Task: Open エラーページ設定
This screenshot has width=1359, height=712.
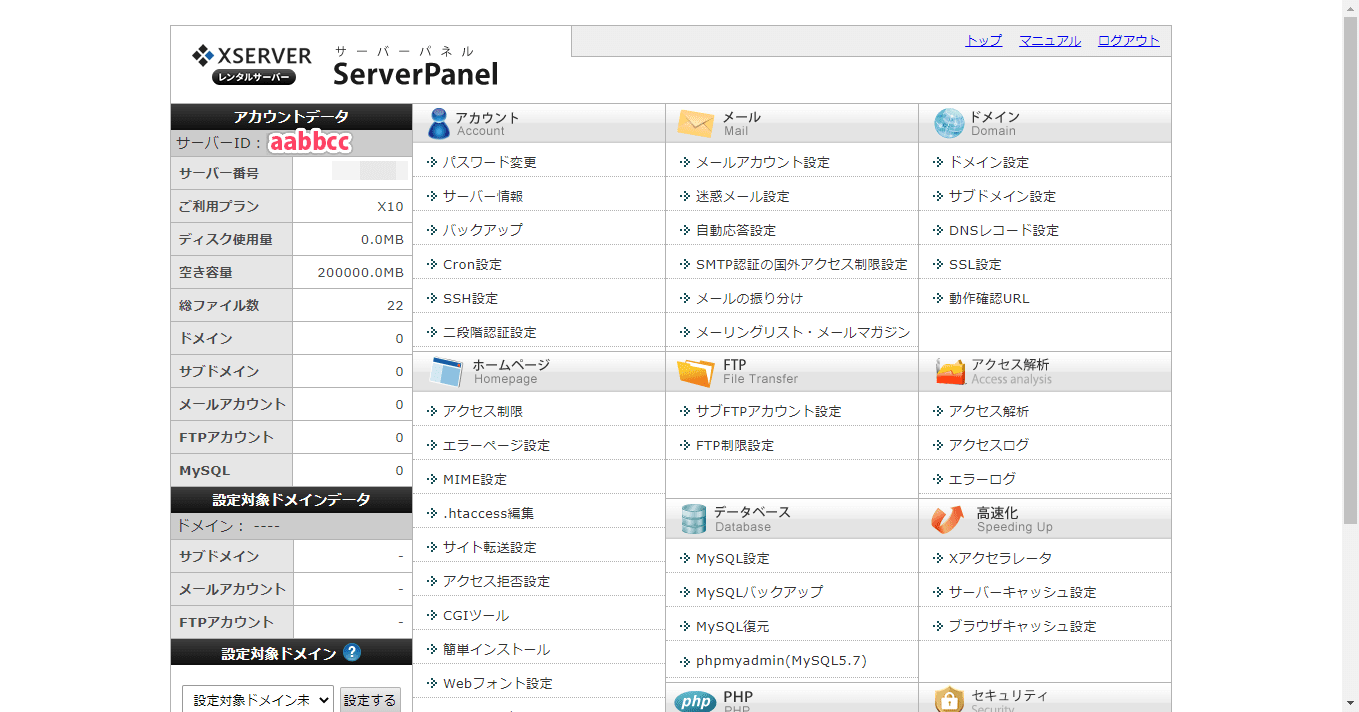Action: click(497, 445)
